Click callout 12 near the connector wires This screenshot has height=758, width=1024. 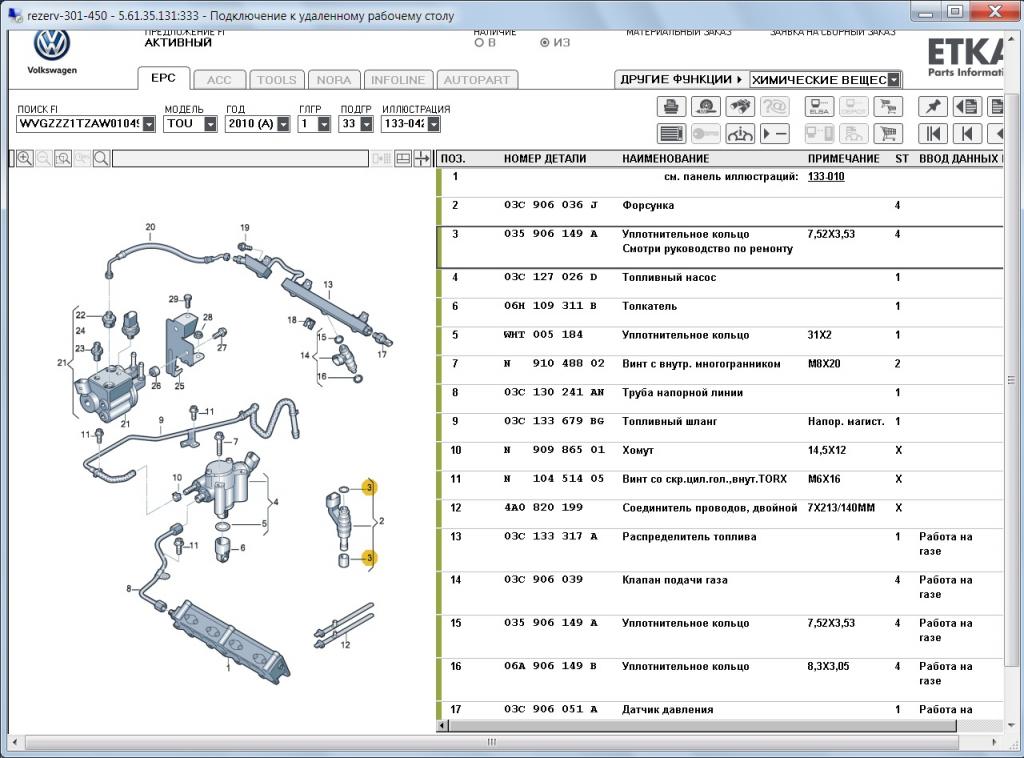click(345, 645)
